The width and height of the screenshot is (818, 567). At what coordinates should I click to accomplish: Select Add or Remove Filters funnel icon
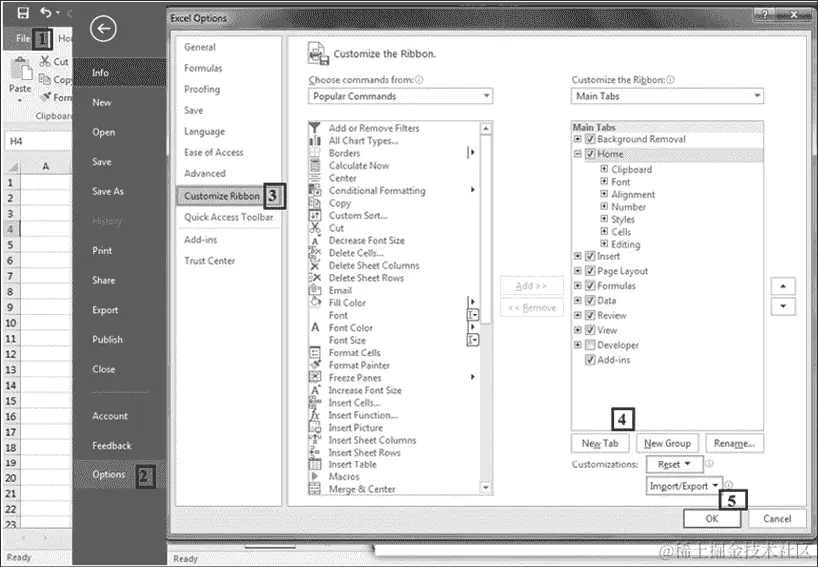click(x=315, y=128)
